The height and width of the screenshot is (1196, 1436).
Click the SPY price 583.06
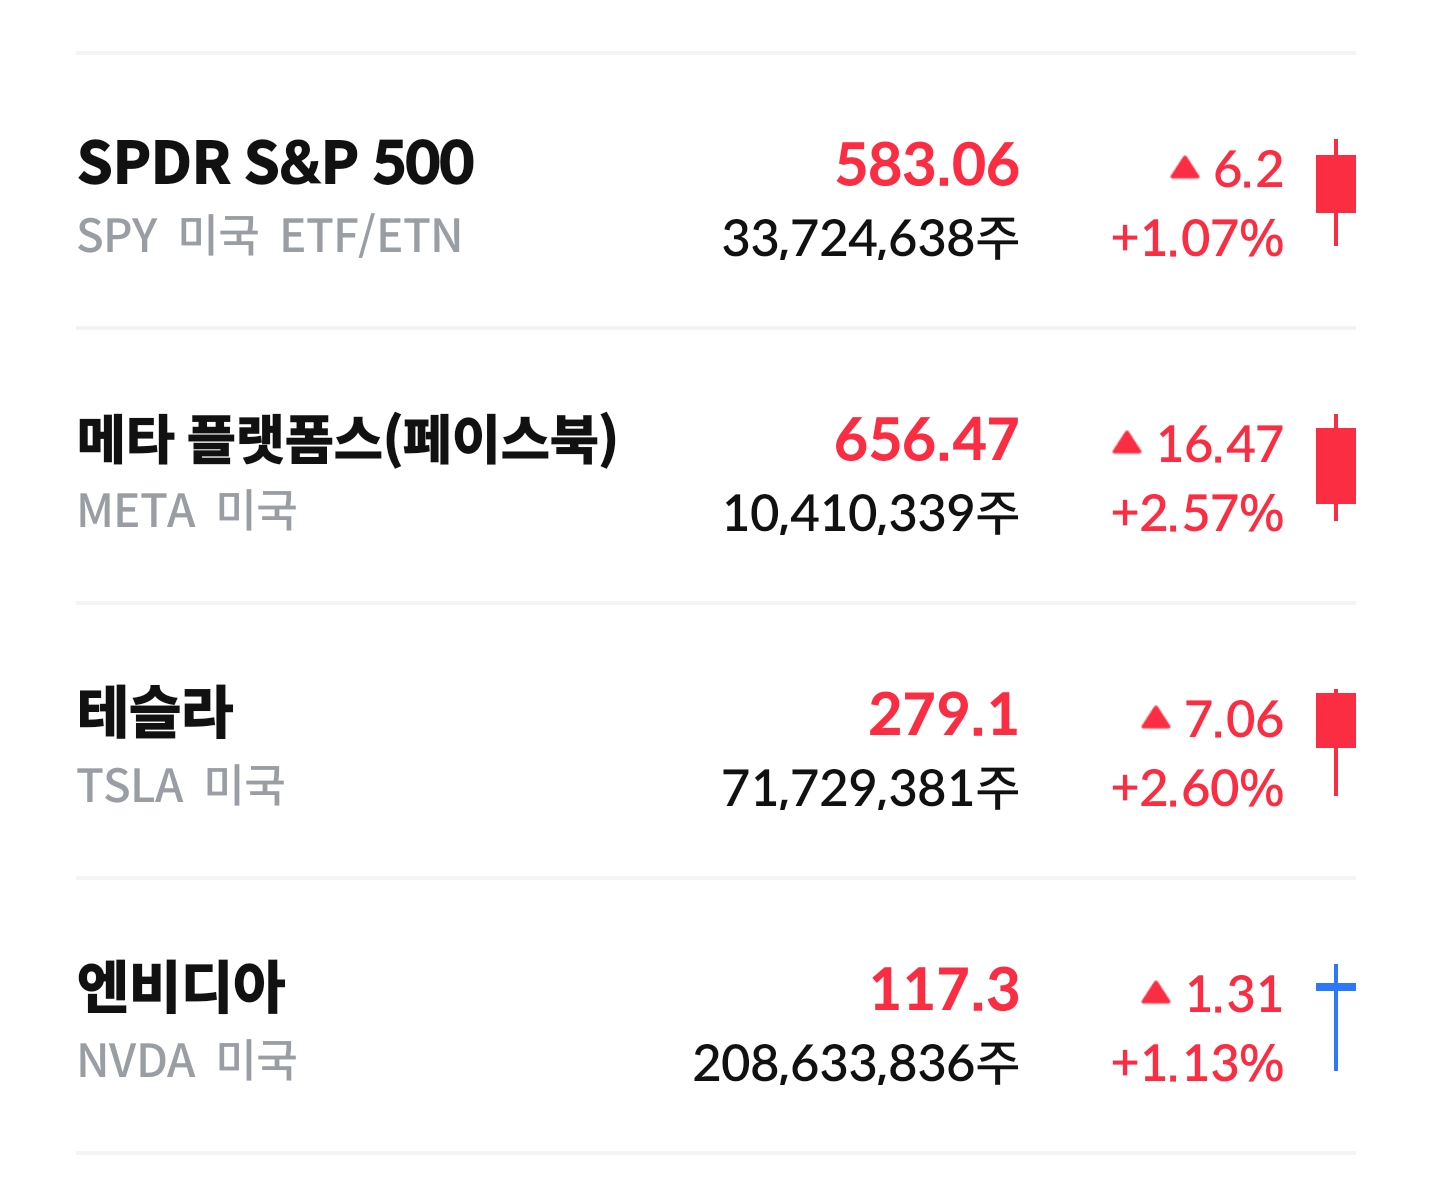(927, 165)
